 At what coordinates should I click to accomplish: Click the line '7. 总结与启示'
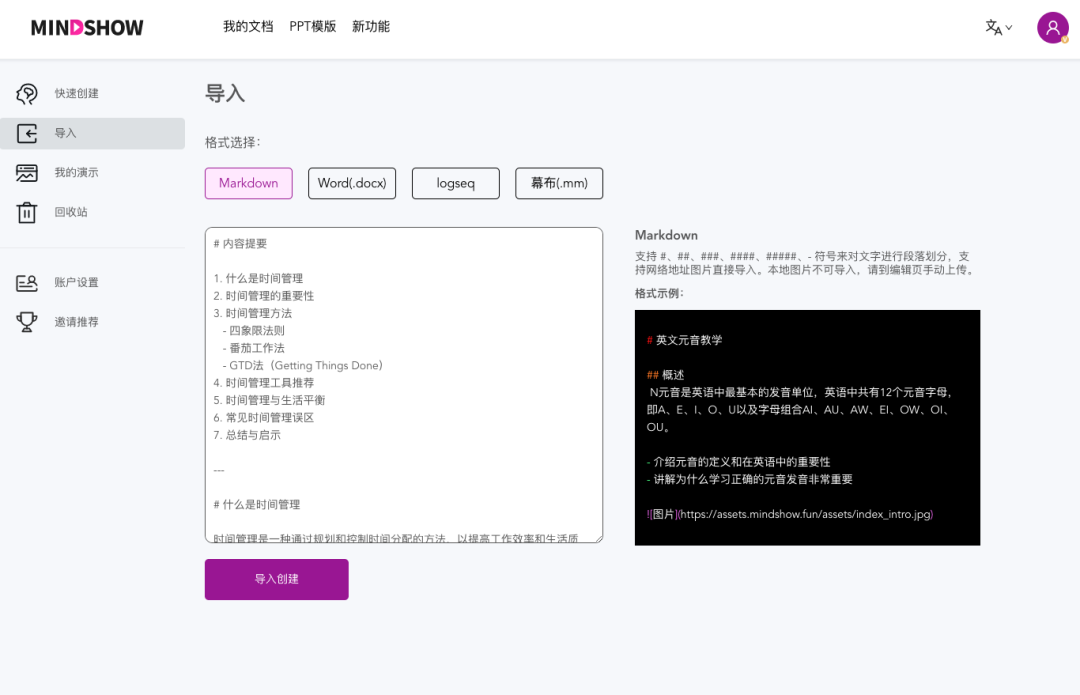[247, 435]
